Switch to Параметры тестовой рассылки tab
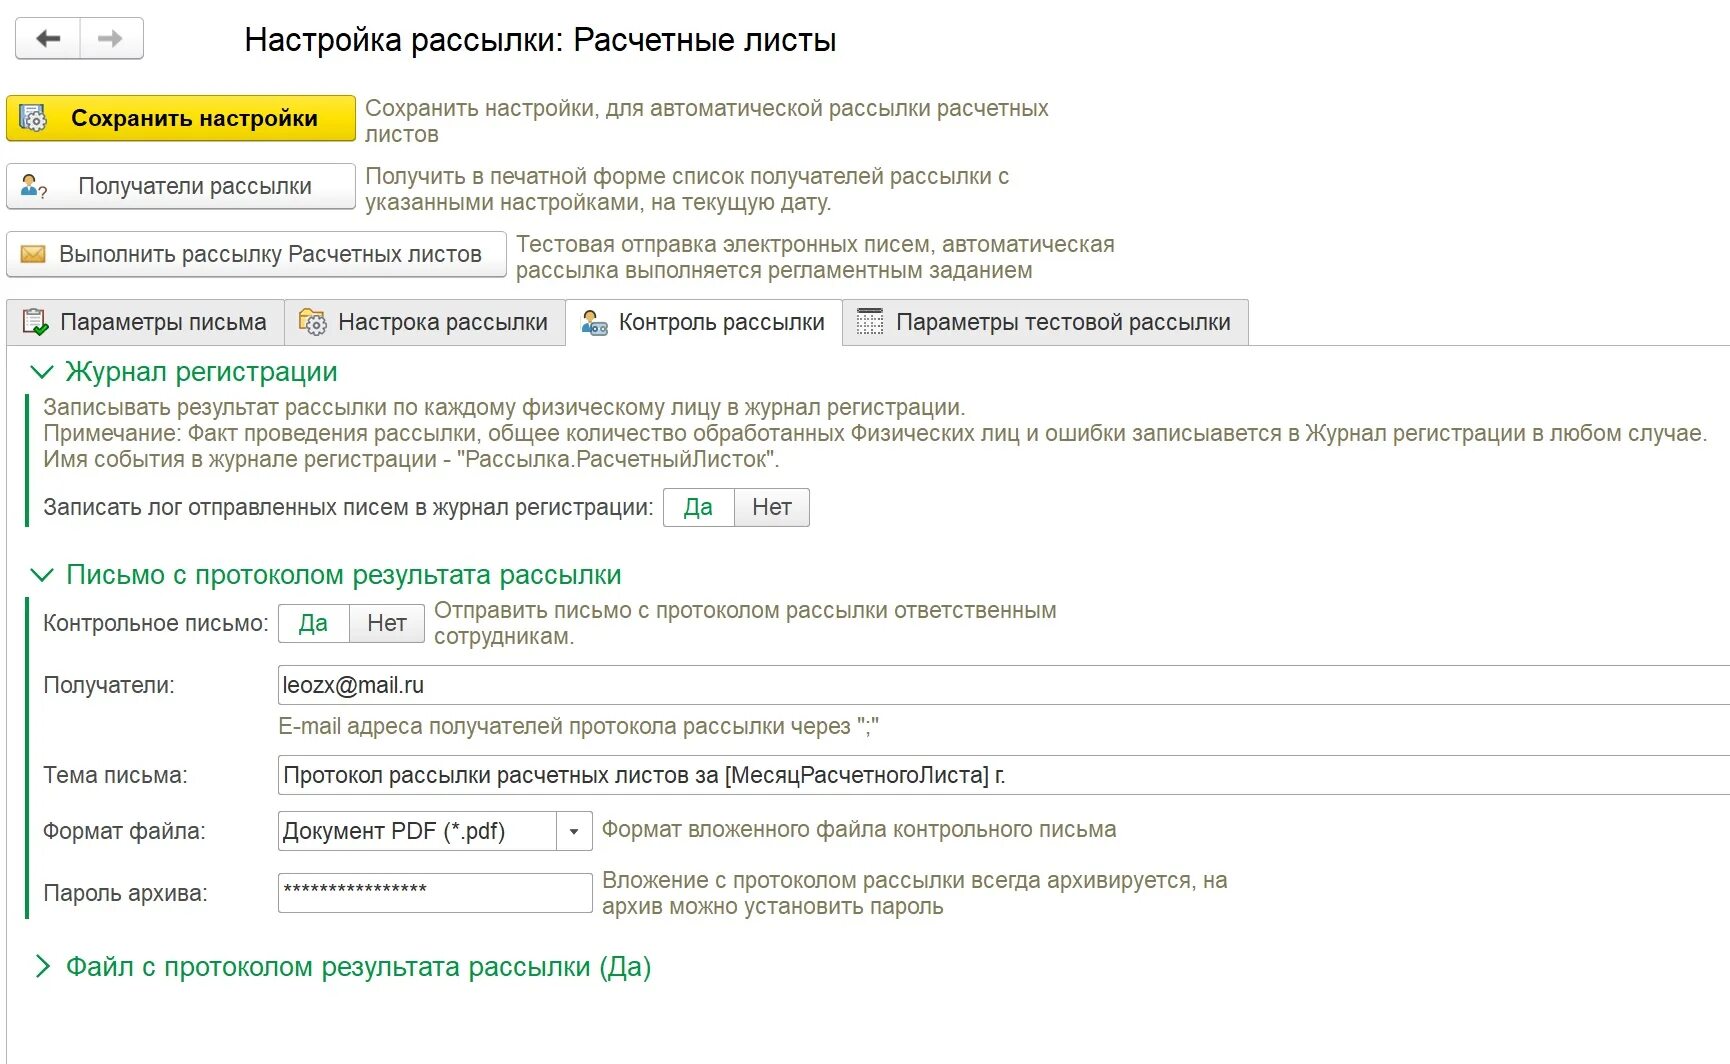This screenshot has width=1730, height=1064. click(x=1046, y=322)
